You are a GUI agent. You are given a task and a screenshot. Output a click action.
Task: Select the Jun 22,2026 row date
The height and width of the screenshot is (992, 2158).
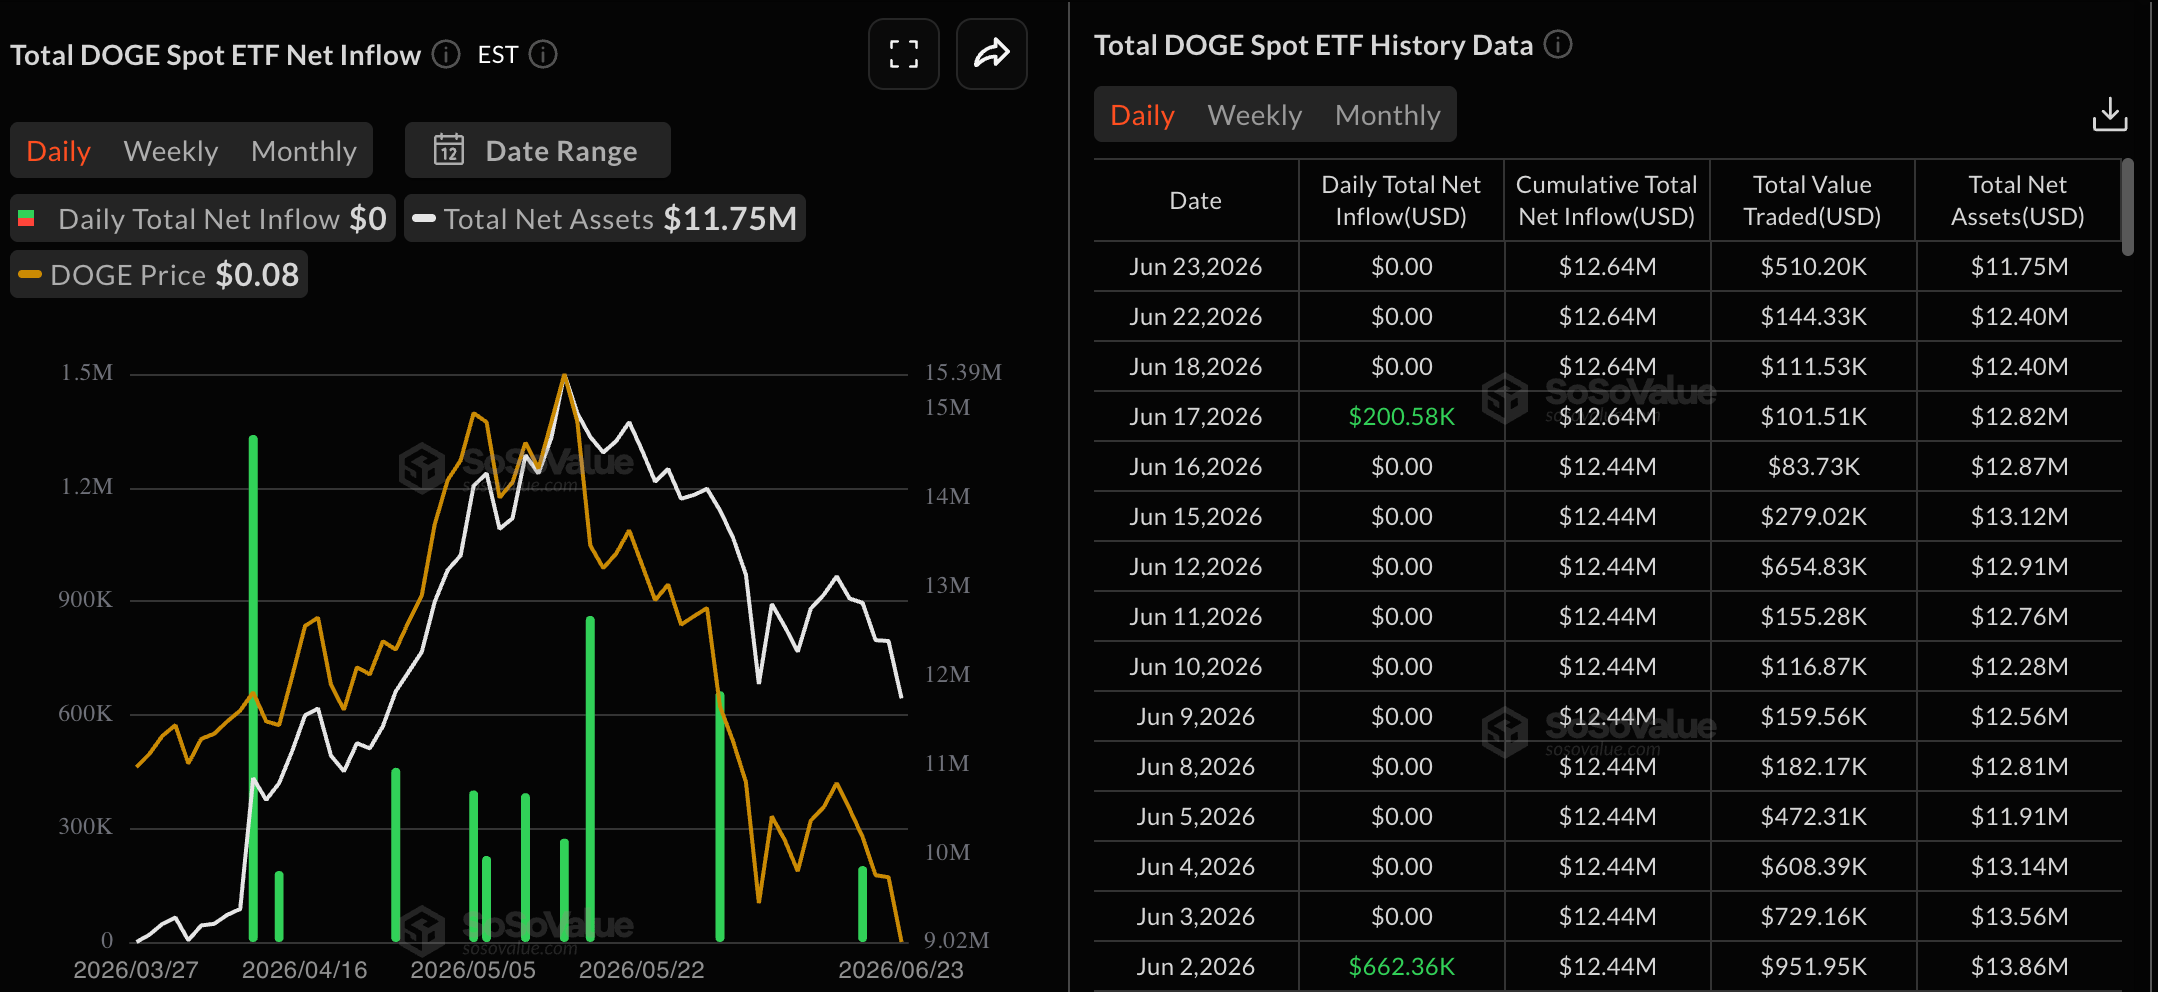point(1196,316)
